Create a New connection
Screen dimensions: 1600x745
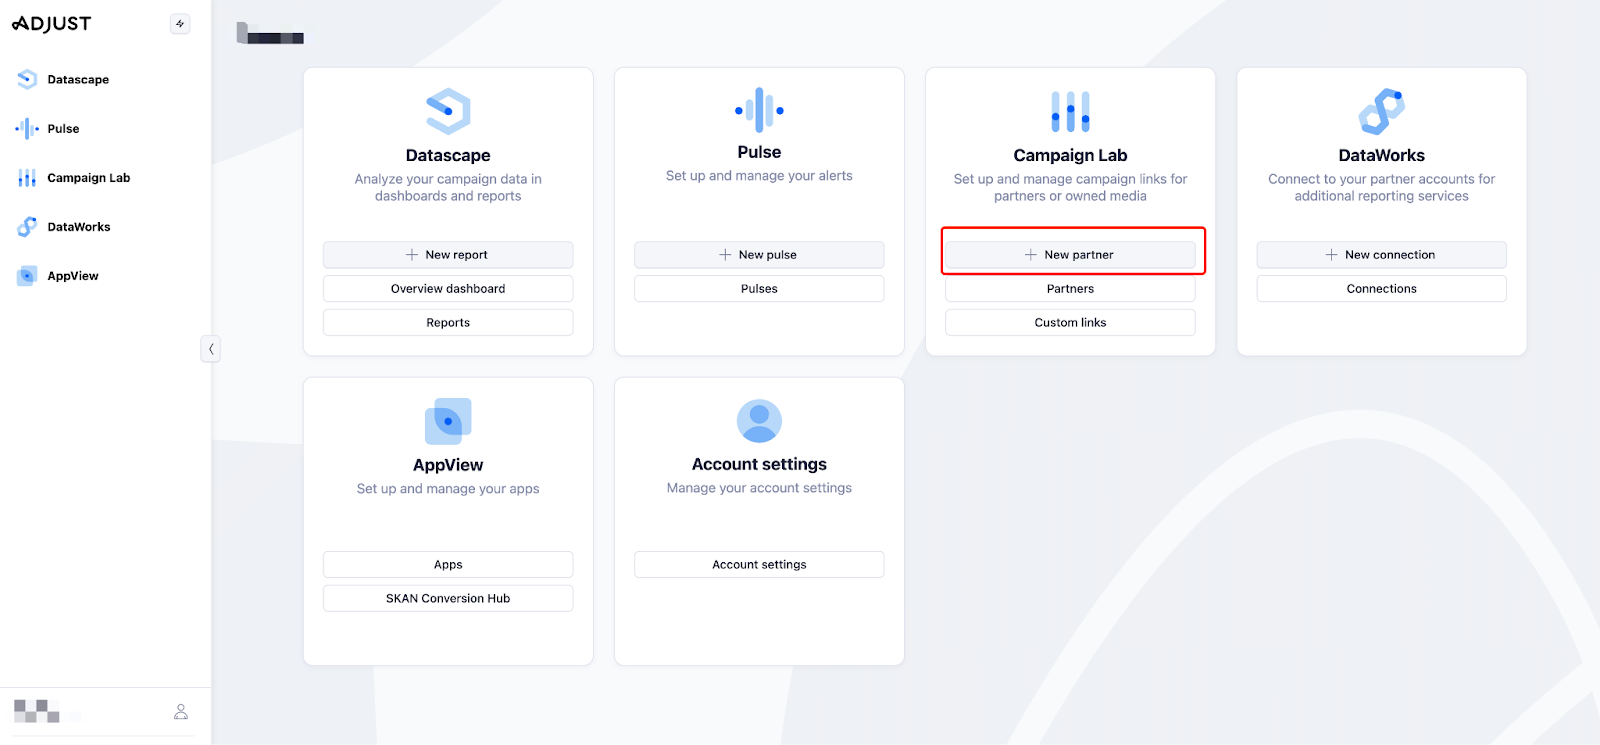(x=1381, y=254)
